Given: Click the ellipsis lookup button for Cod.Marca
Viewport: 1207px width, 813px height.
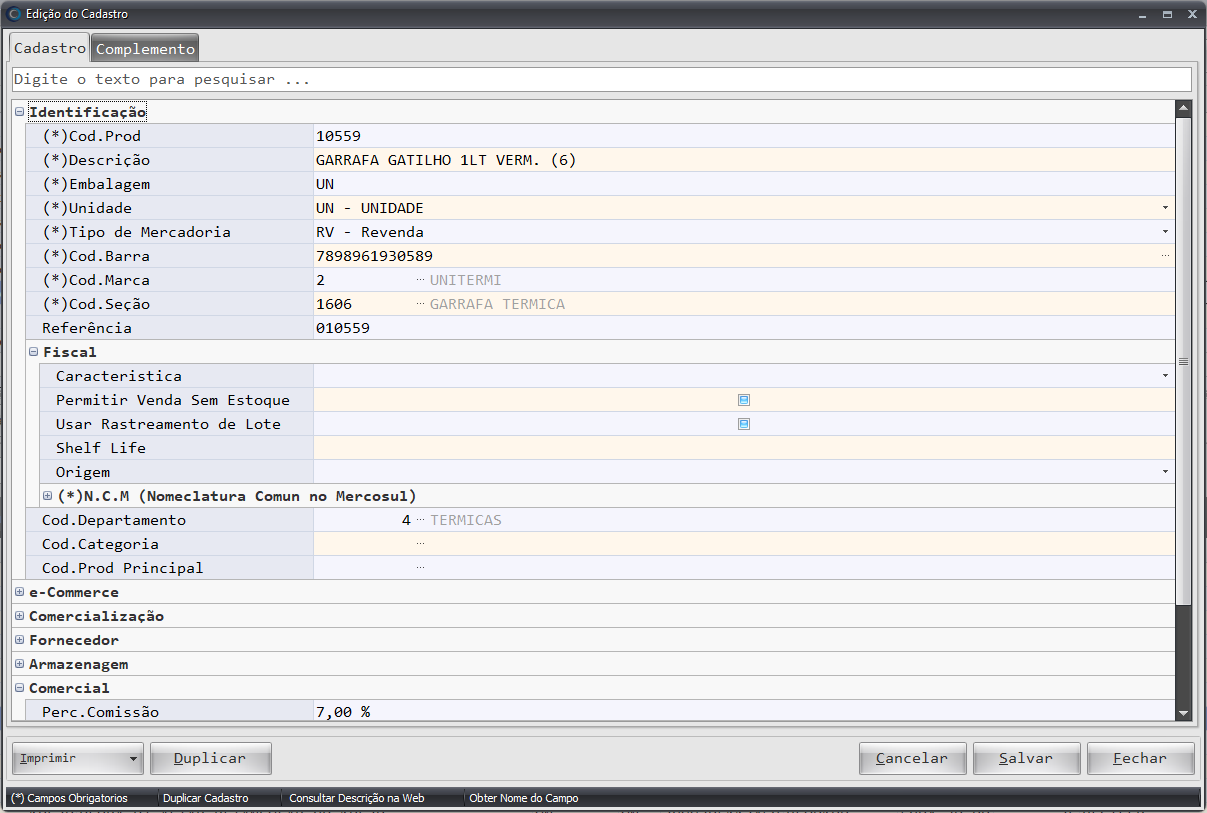Looking at the screenshot, I should click(x=420, y=280).
